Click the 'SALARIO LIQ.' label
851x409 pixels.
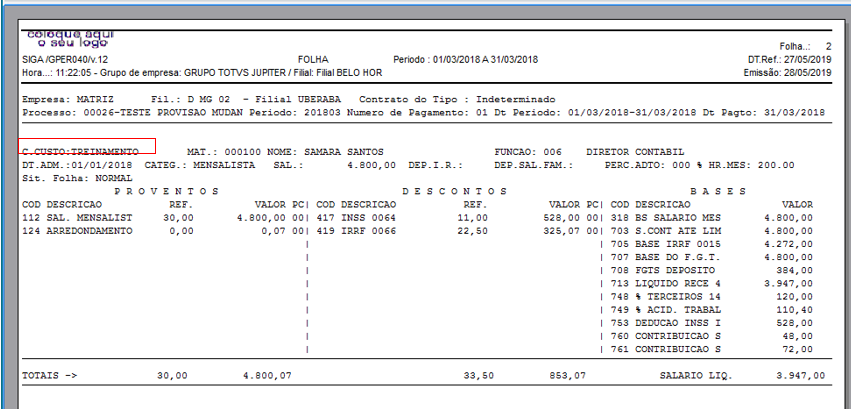696,375
